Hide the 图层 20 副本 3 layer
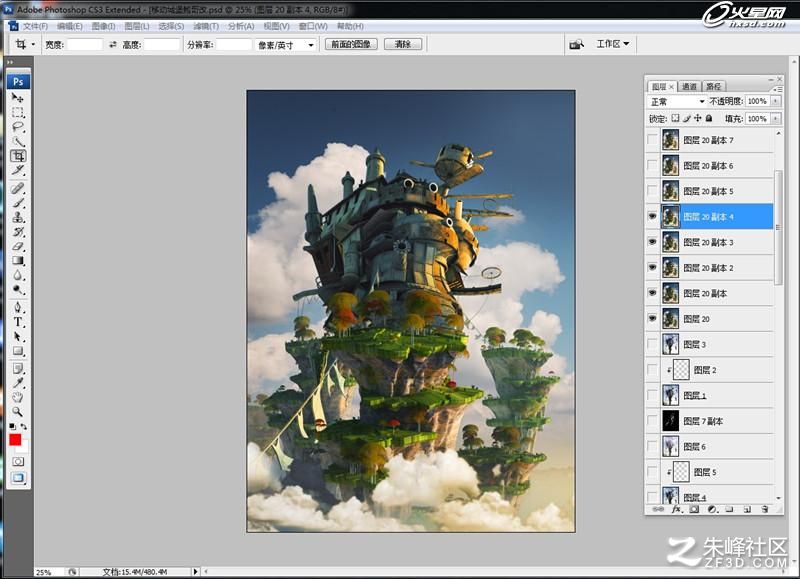Viewport: 800px width, 579px height. [x=653, y=242]
